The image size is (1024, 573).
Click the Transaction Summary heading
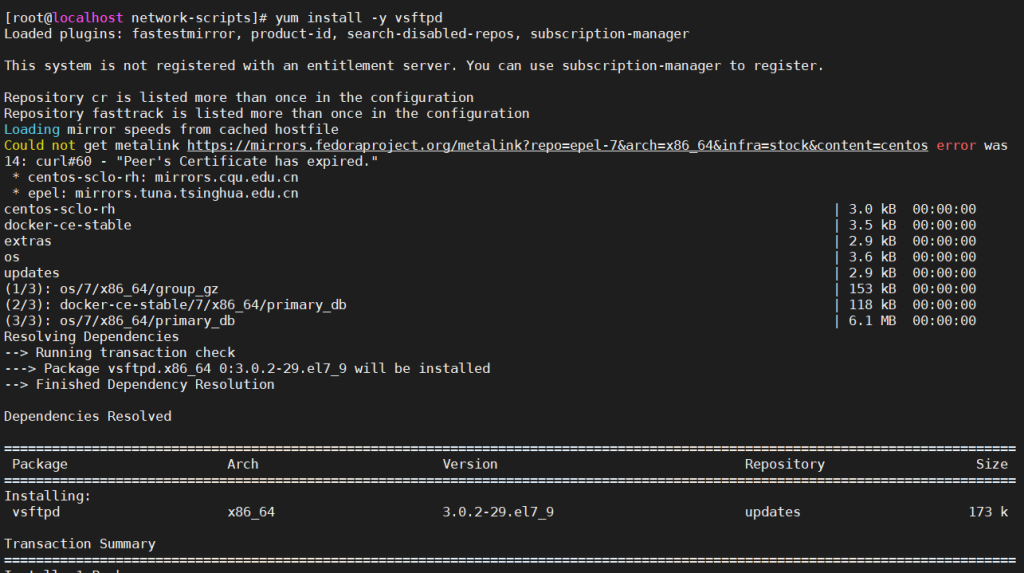(x=80, y=544)
